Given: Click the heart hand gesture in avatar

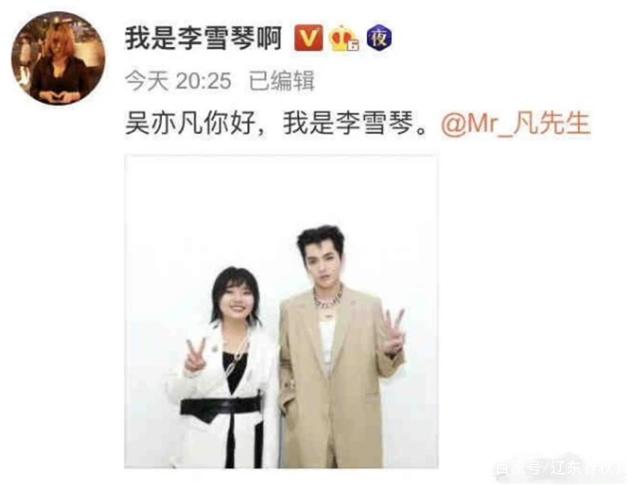Looking at the screenshot, I should coord(57,97).
